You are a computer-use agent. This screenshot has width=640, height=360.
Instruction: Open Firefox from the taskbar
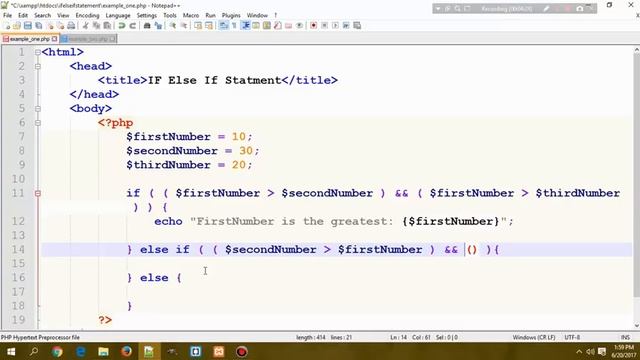click(126, 351)
